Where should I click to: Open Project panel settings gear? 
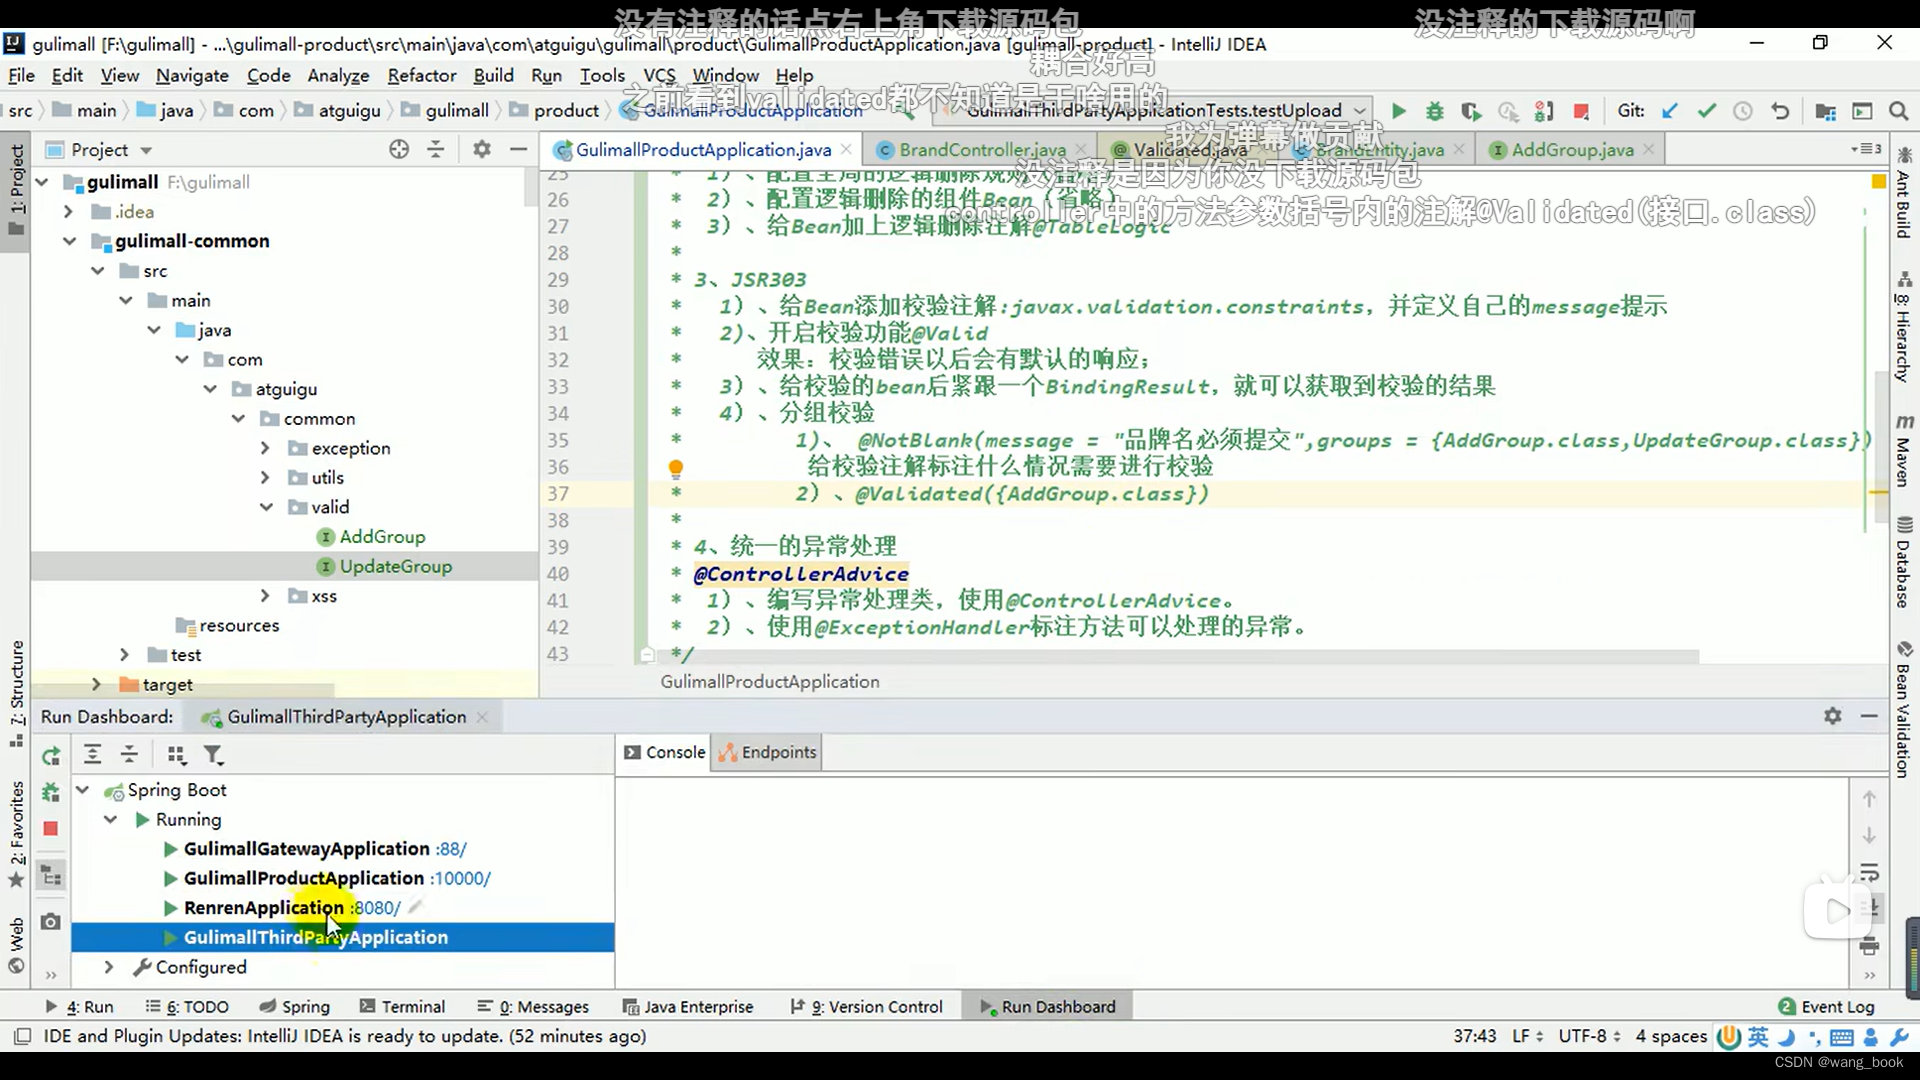[x=482, y=149]
